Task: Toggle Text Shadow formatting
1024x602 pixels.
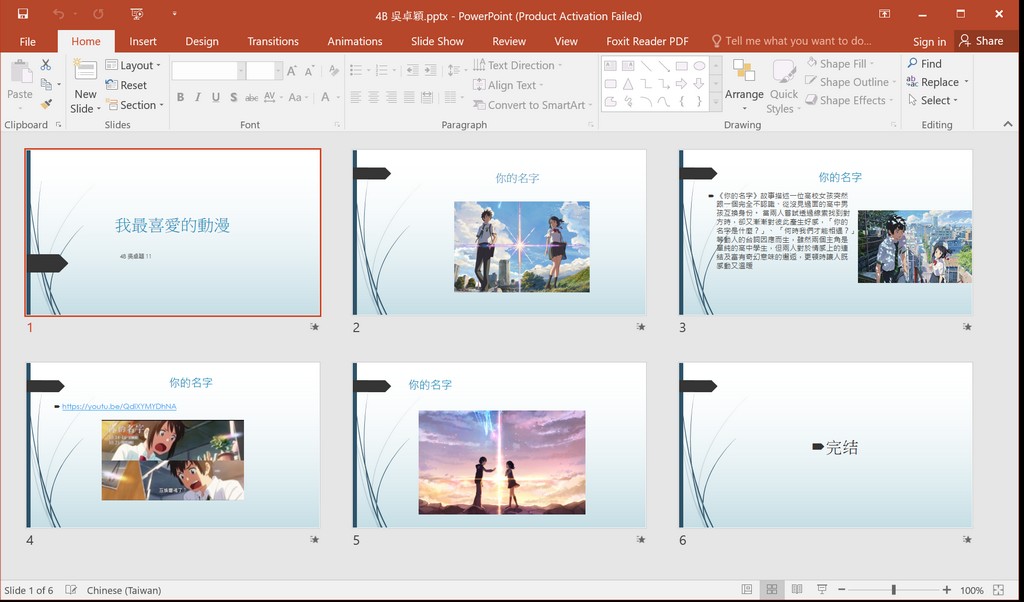Action: pyautogui.click(x=233, y=97)
